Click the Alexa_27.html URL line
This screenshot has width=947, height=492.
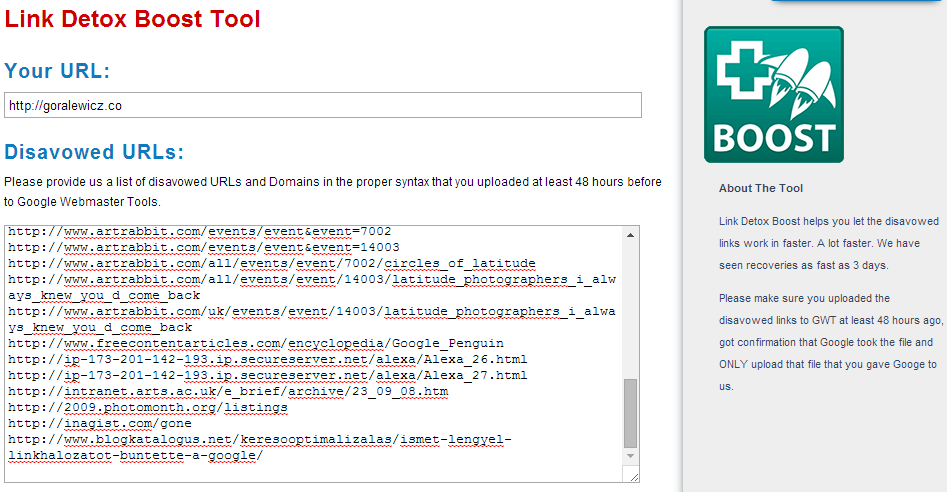(268, 375)
